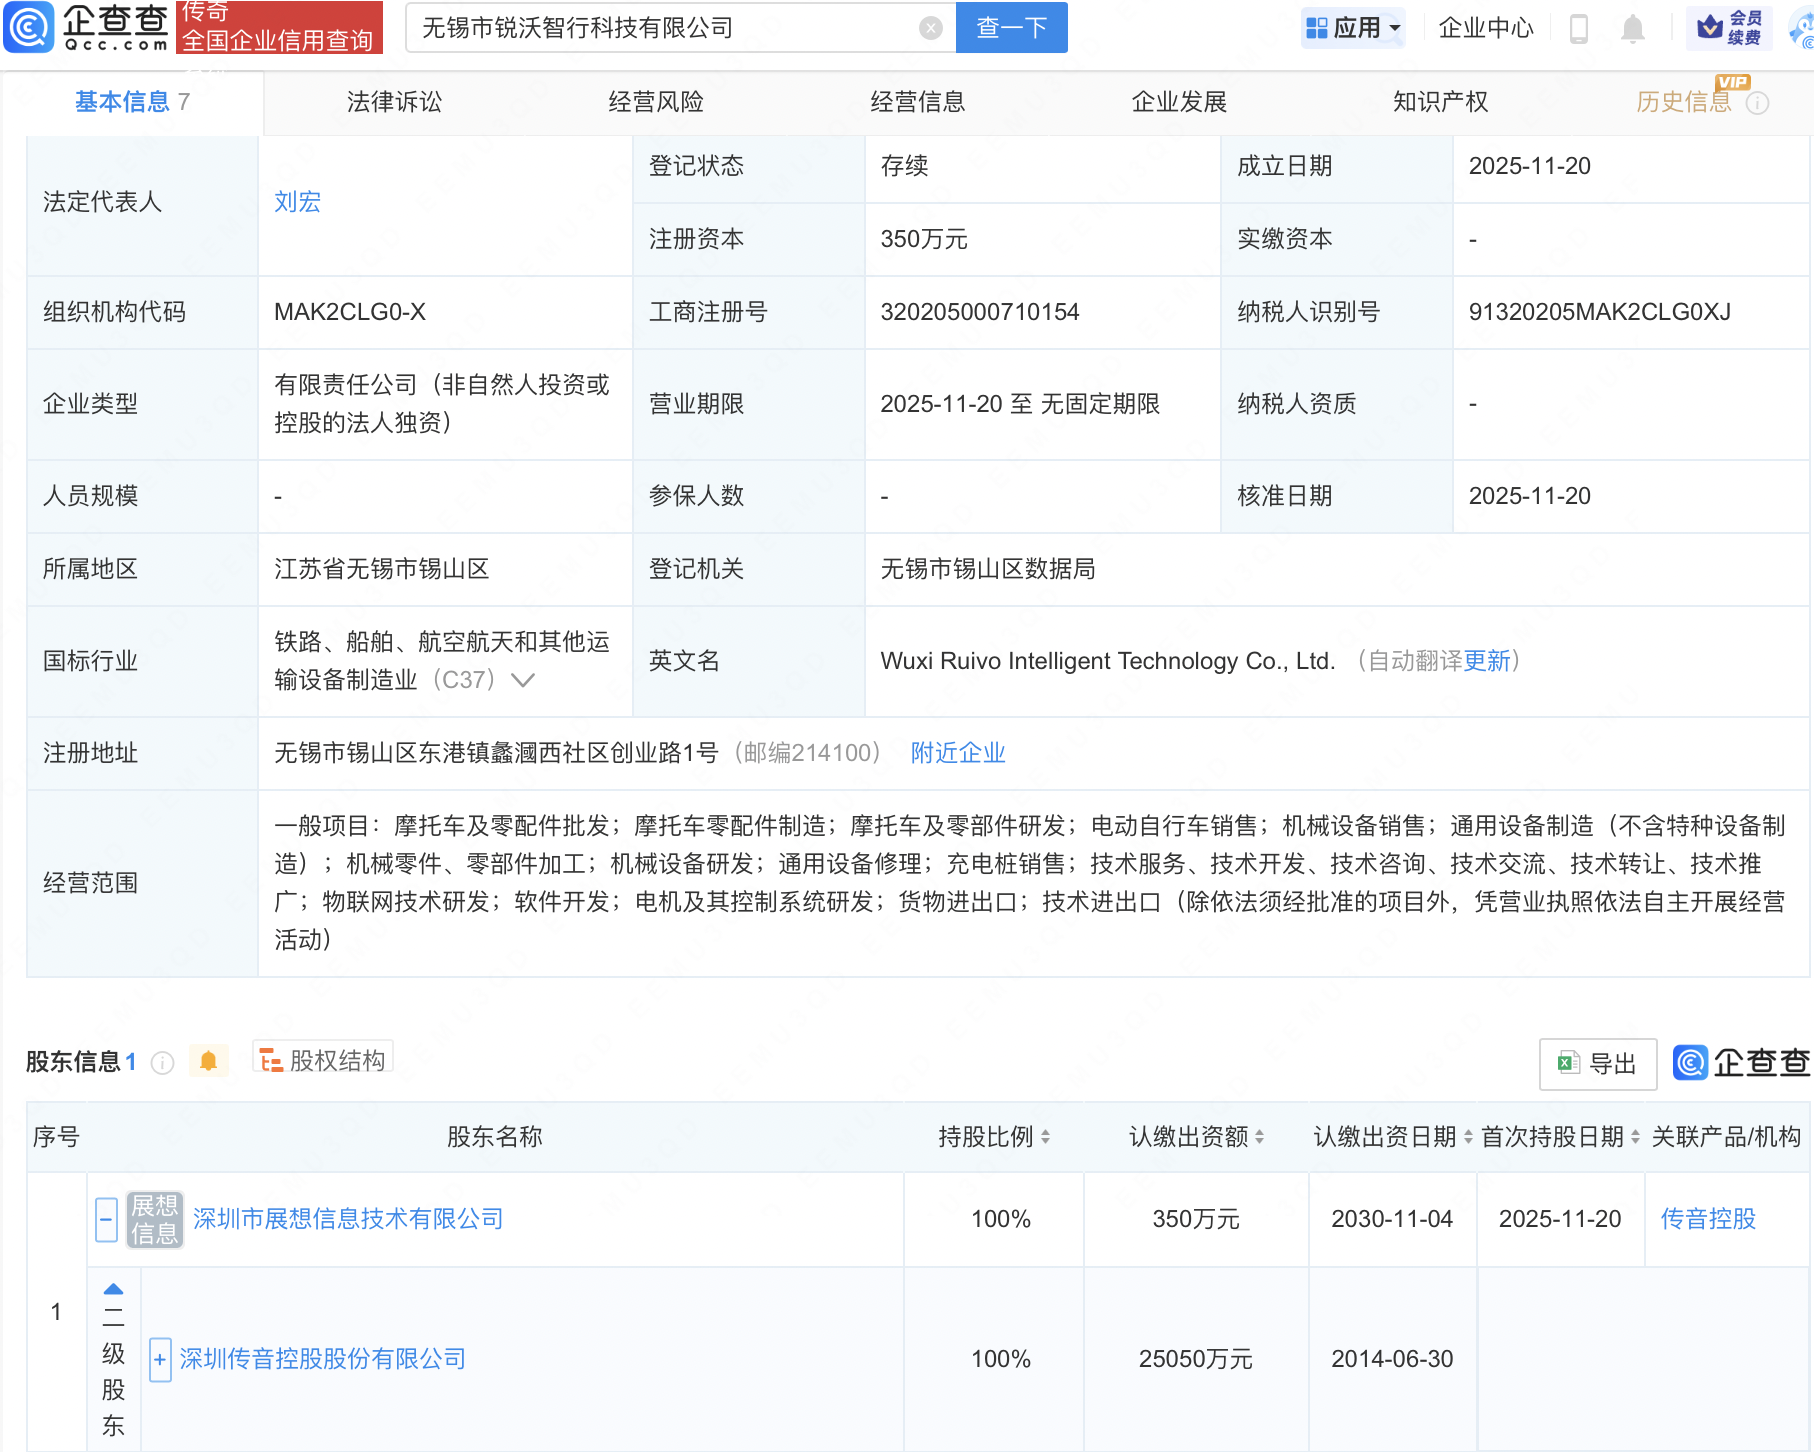
Task: Click the info icon next to 股东信息
Action: coord(162,1063)
